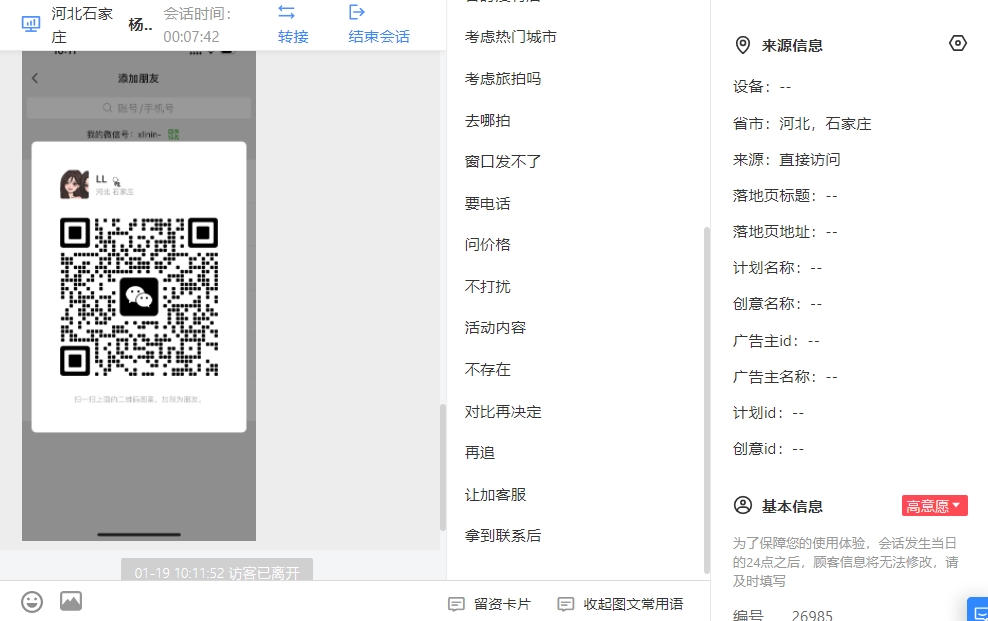Pick the 窗口发不了 quick phrase
The width and height of the screenshot is (988, 621).
click(x=503, y=162)
